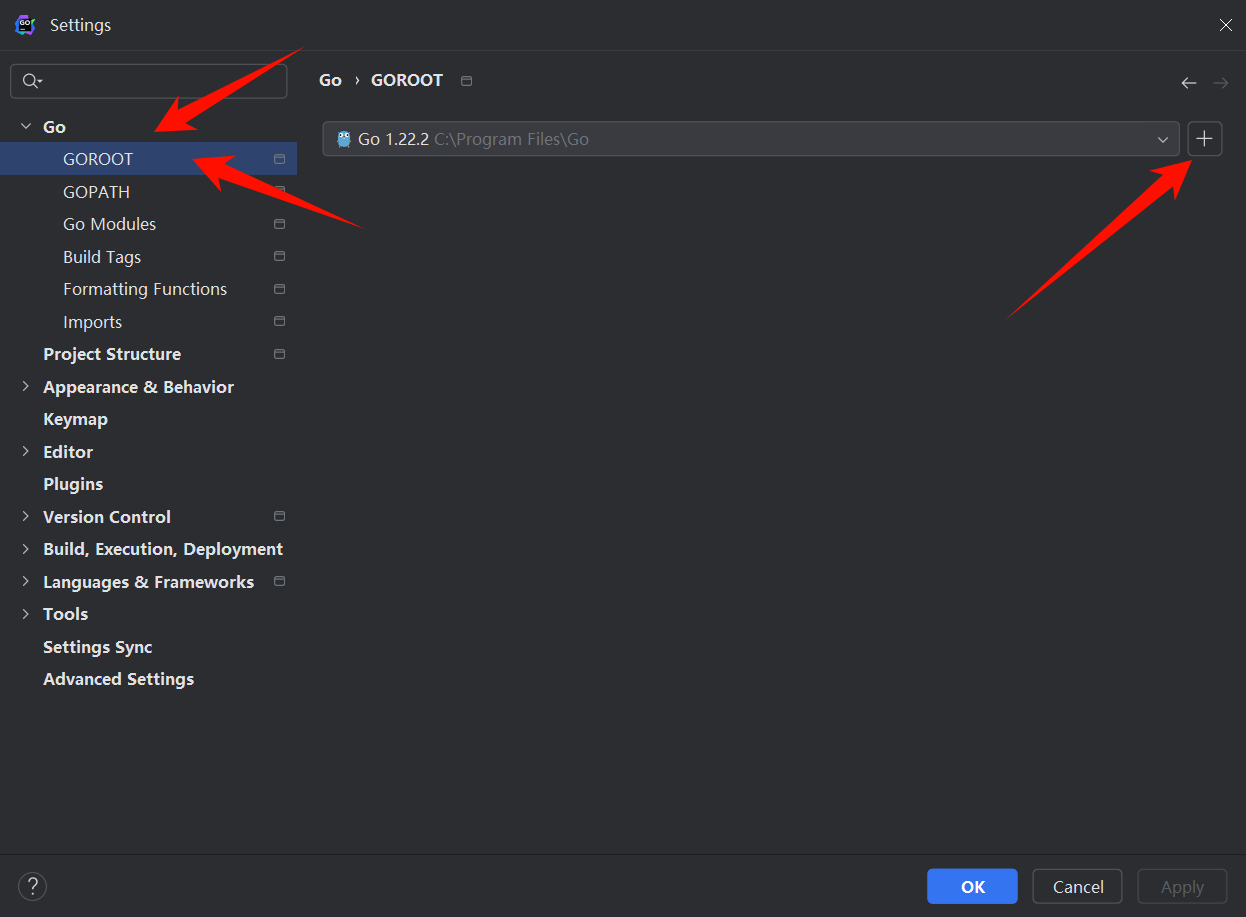The height and width of the screenshot is (917, 1246).
Task: Select GOROOT in the settings tree
Action: tap(148, 159)
